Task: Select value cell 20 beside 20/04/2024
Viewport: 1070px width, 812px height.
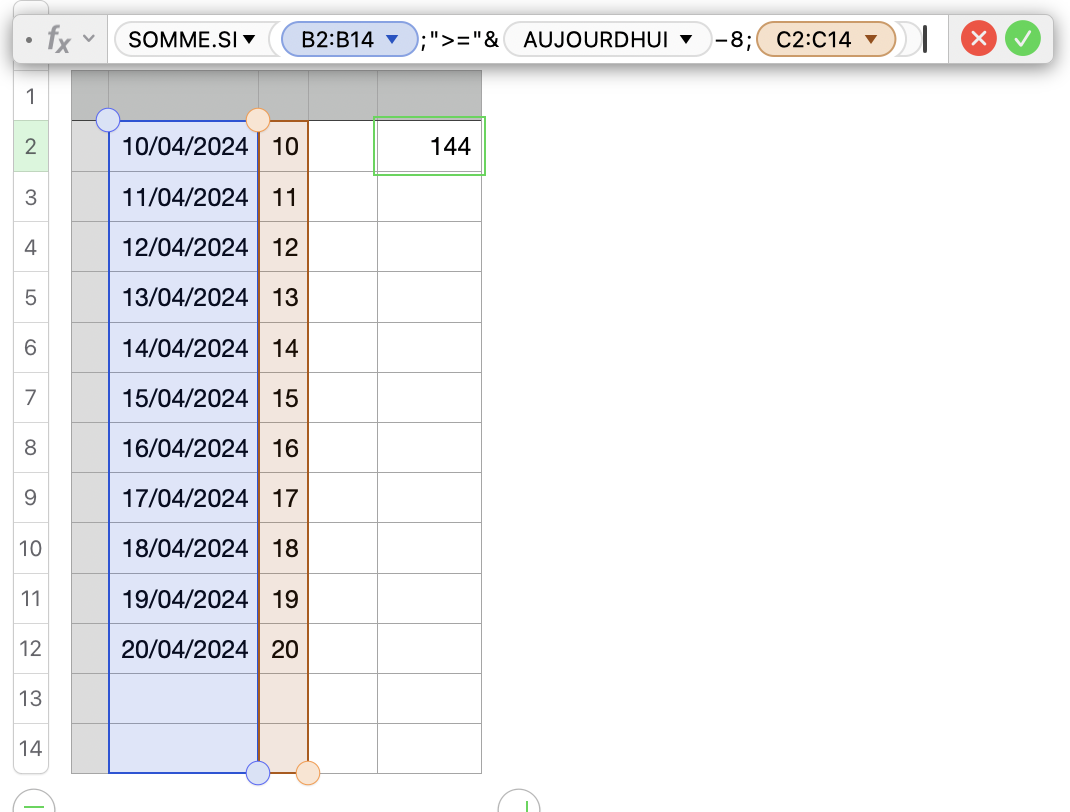Action: tap(284, 648)
